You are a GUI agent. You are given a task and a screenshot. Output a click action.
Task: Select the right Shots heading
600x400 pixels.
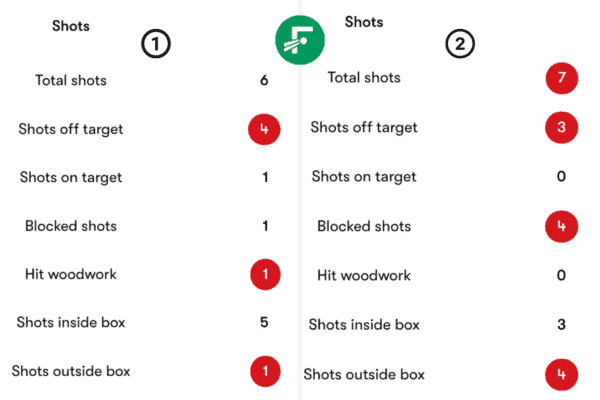coord(364,22)
